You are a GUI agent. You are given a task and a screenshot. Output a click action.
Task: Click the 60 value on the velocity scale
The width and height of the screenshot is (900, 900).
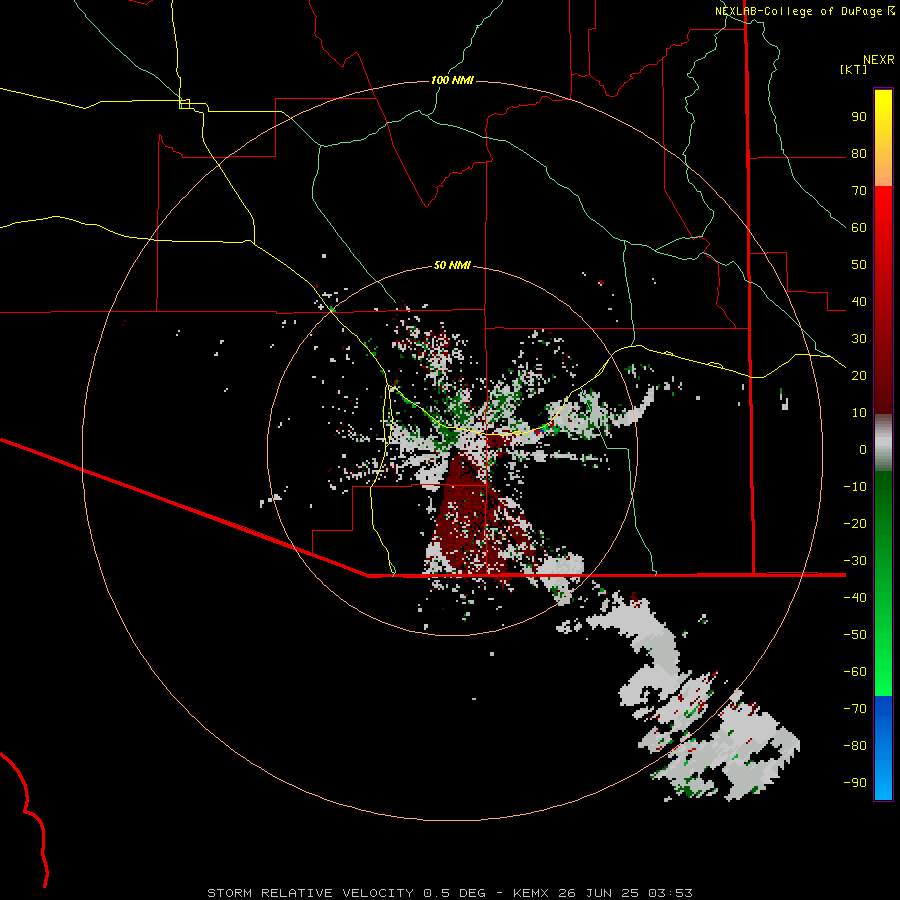pos(859,228)
